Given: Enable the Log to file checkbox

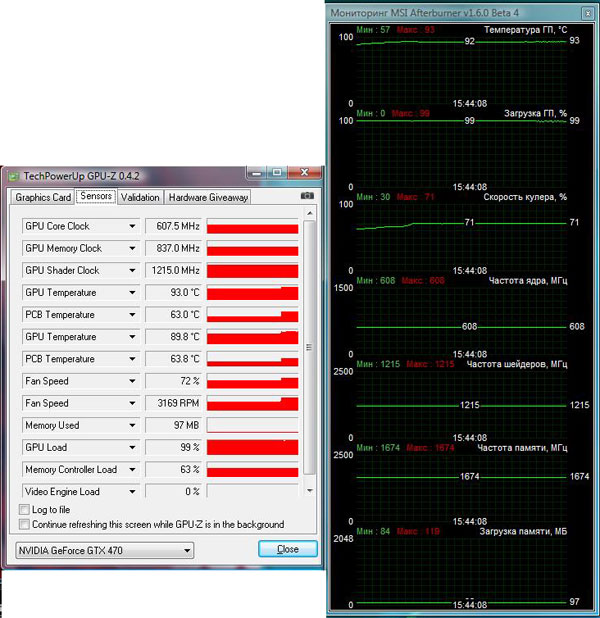Looking at the screenshot, I should [24, 510].
